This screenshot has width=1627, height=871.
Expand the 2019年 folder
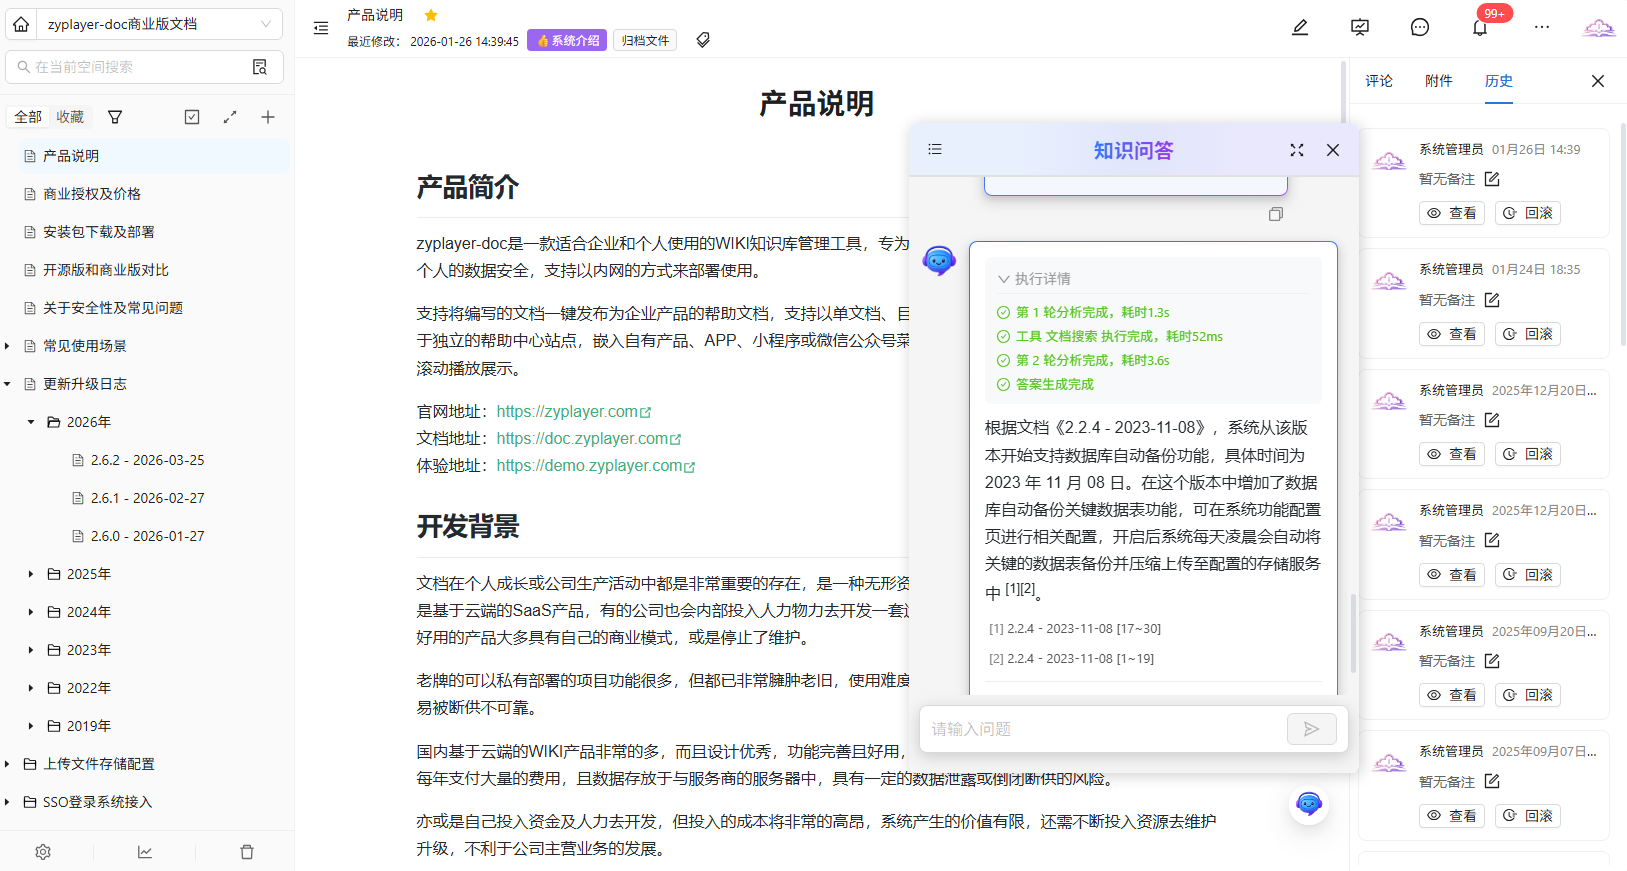(x=31, y=726)
